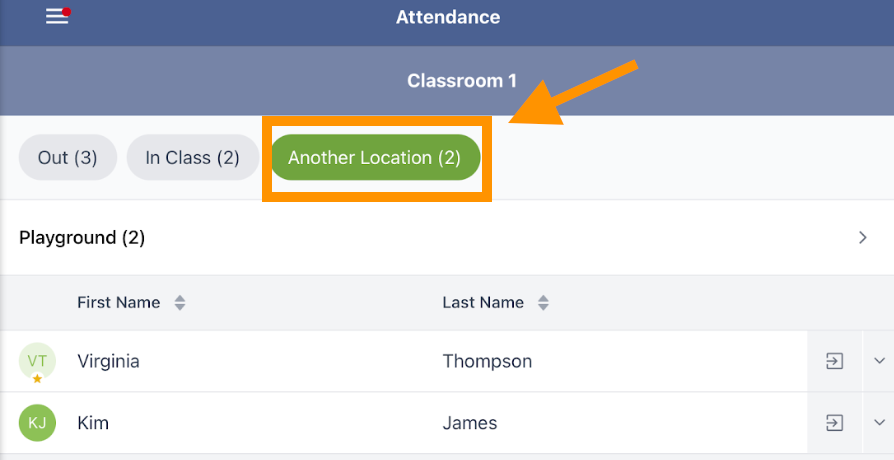Click the Classroom 1 header
This screenshot has width=894, height=460.
tap(455, 80)
